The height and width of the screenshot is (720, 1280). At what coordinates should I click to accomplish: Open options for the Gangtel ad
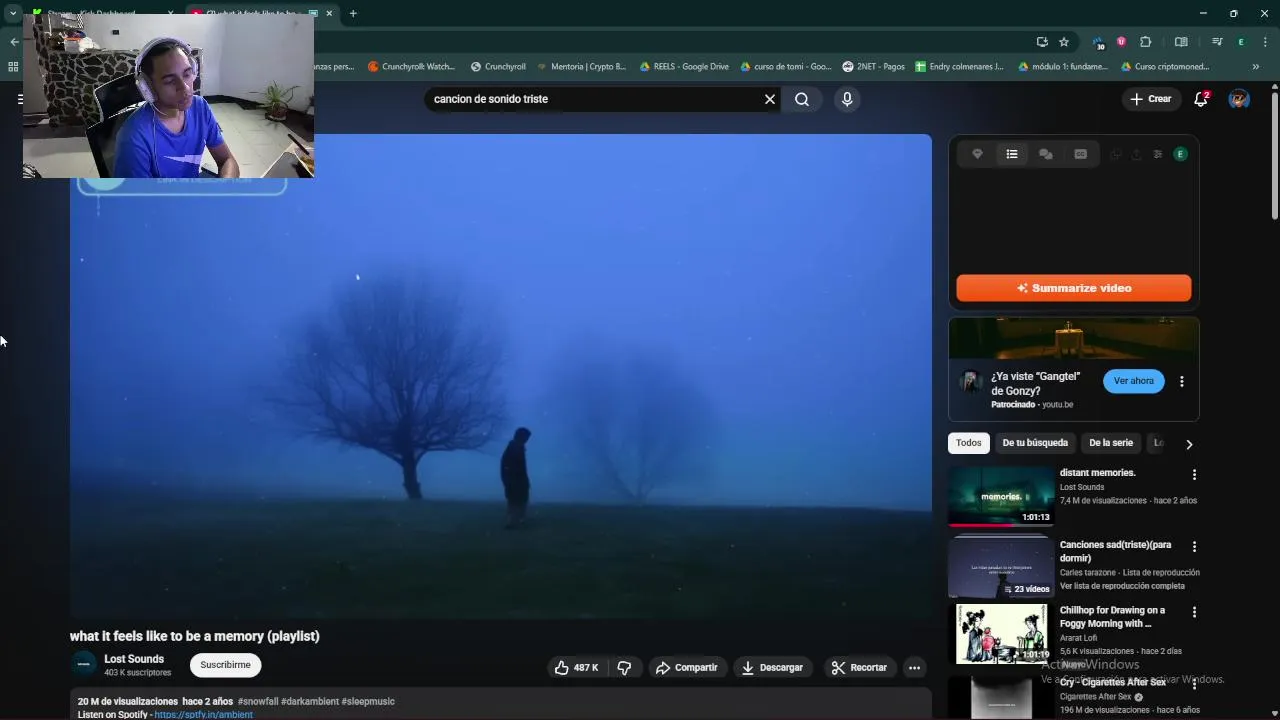(x=1182, y=381)
